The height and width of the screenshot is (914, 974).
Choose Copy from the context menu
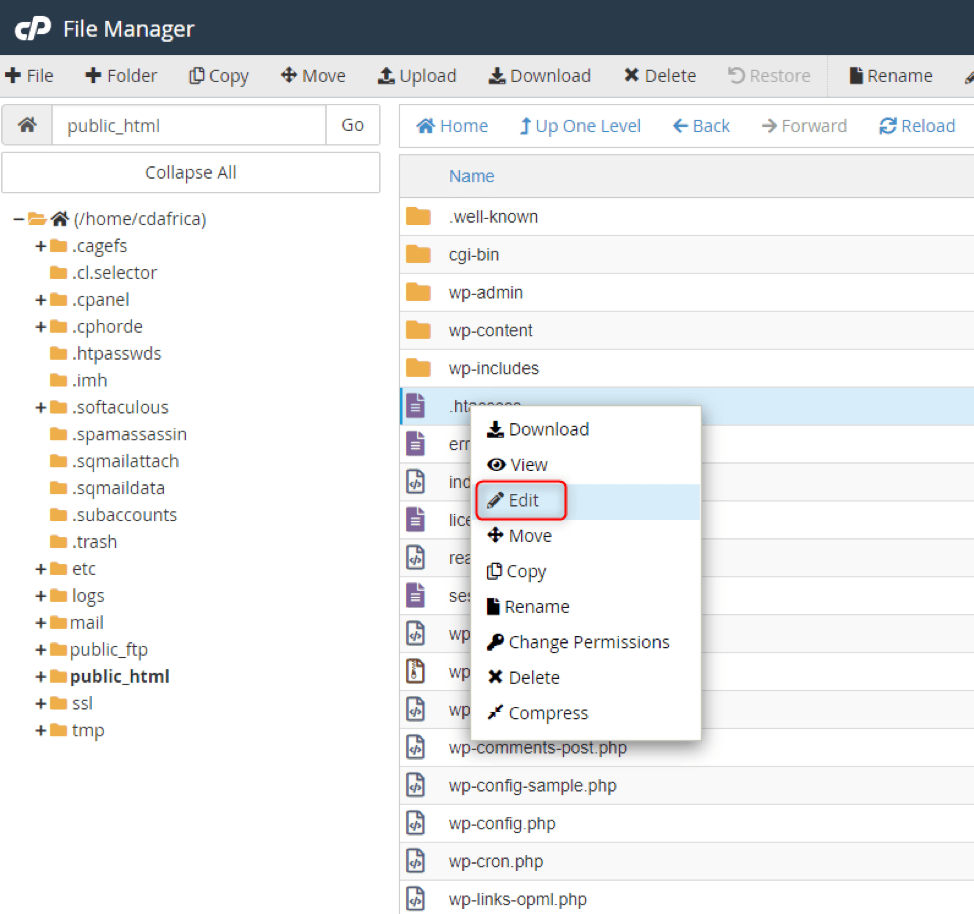point(586,571)
